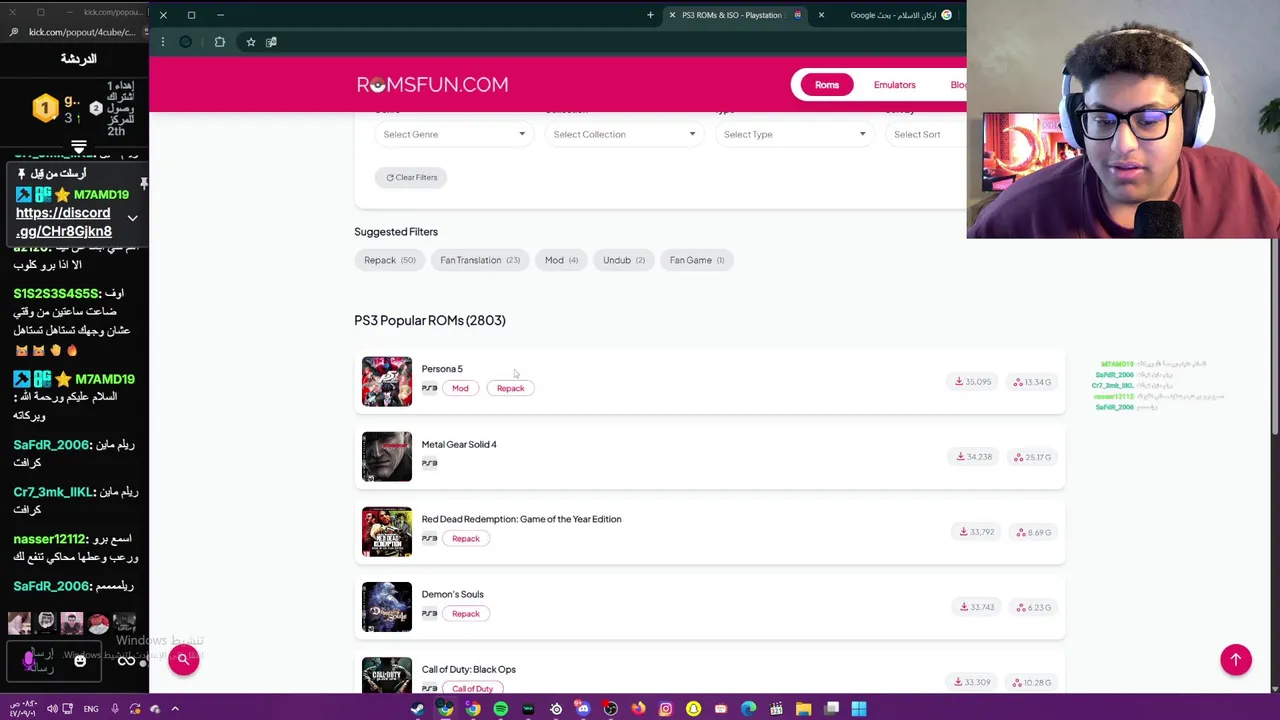Image resolution: width=1280 pixels, height=720 pixels.
Task: Open the browser three-dot menu
Action: pyautogui.click(x=162, y=42)
